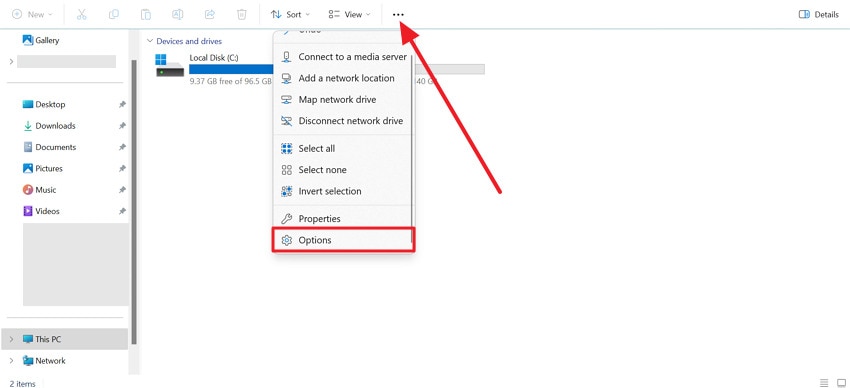This screenshot has width=850, height=388.
Task: Open the See more three-dots menu
Action: click(x=398, y=15)
